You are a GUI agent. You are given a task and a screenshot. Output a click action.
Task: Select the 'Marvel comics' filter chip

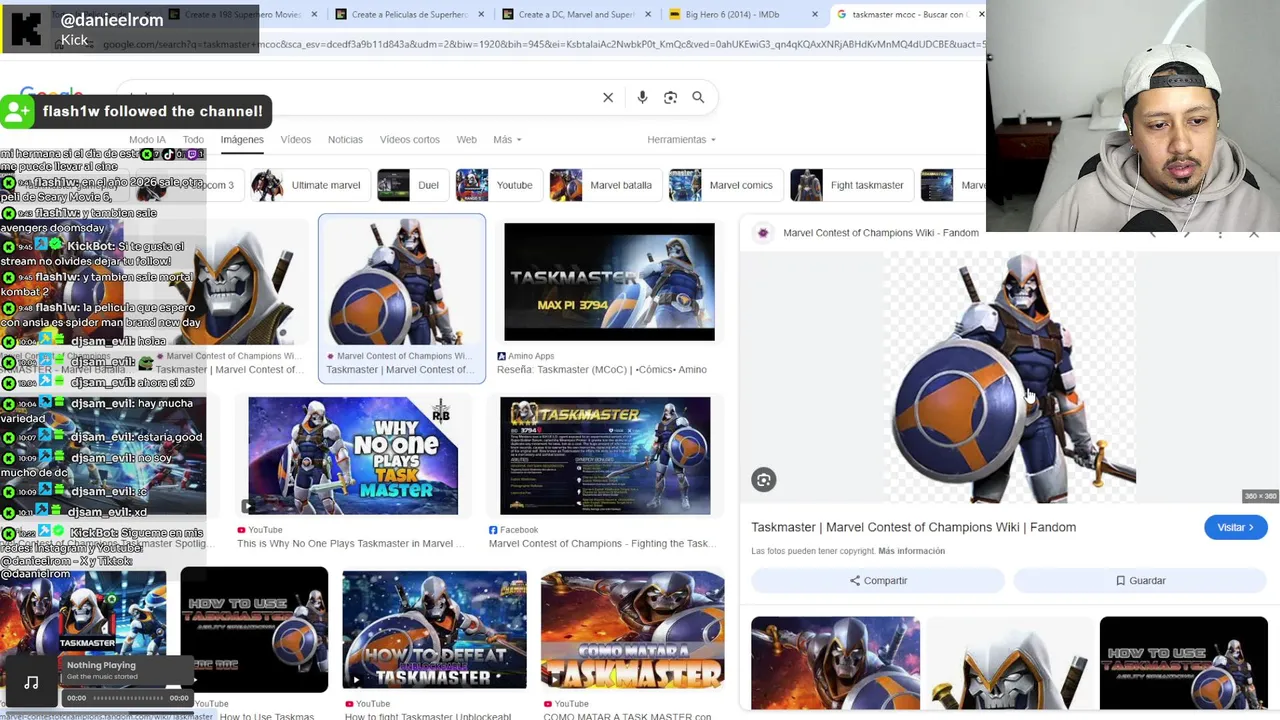coord(724,185)
